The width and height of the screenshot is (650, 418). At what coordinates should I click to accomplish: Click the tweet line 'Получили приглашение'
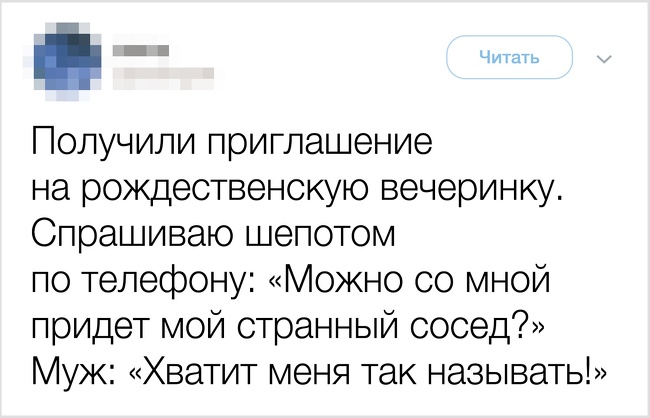click(232, 143)
